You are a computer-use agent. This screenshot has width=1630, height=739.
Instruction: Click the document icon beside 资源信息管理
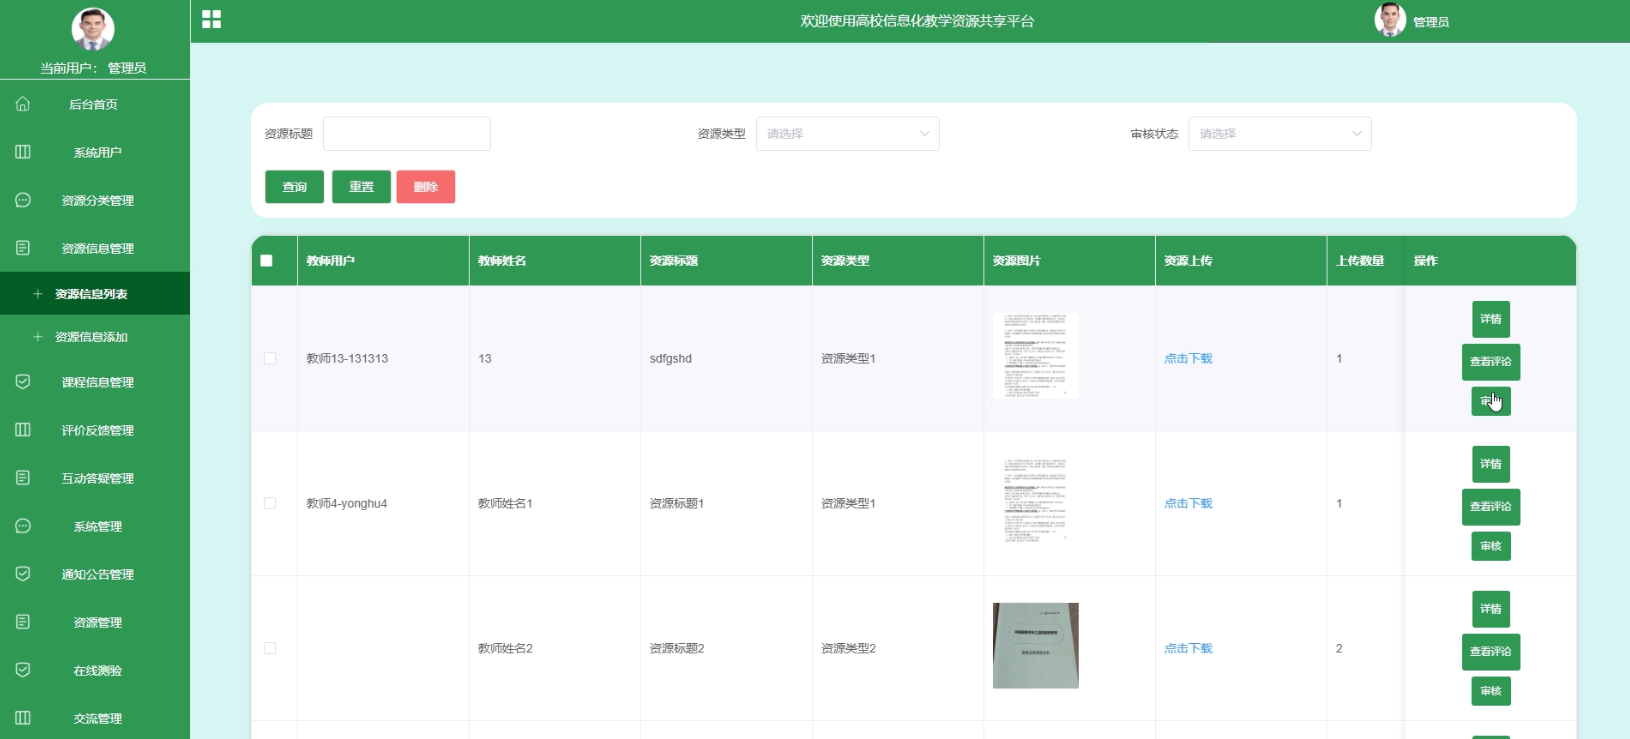pyautogui.click(x=23, y=248)
